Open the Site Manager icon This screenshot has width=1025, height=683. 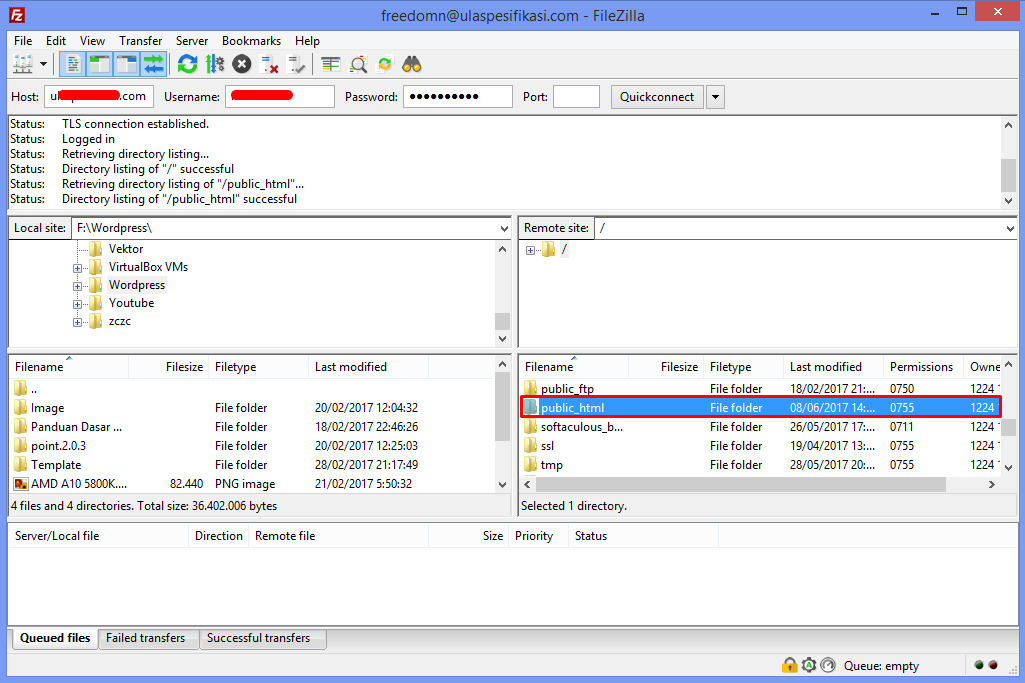click(23, 64)
